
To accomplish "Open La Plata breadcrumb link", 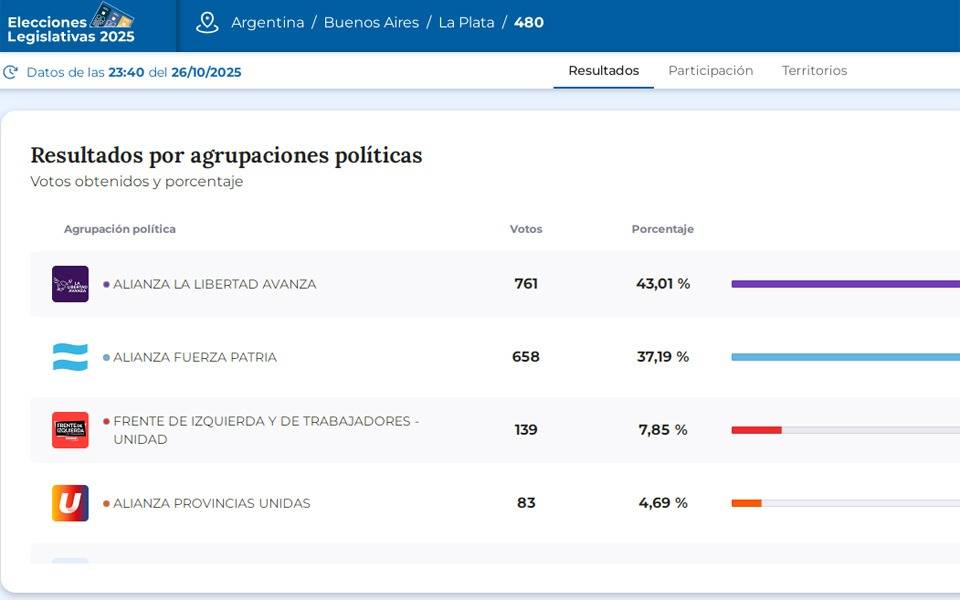I will click(x=466, y=22).
